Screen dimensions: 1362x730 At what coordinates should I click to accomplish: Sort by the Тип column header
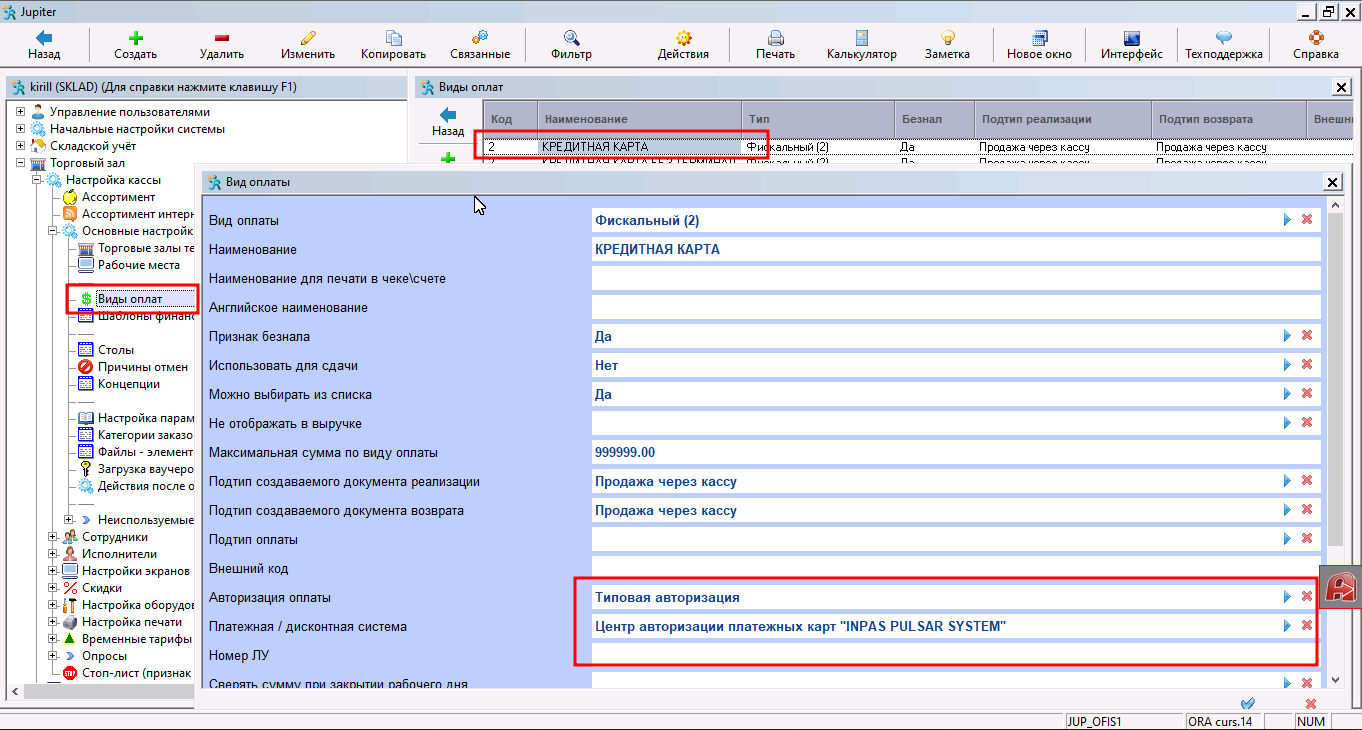point(818,119)
